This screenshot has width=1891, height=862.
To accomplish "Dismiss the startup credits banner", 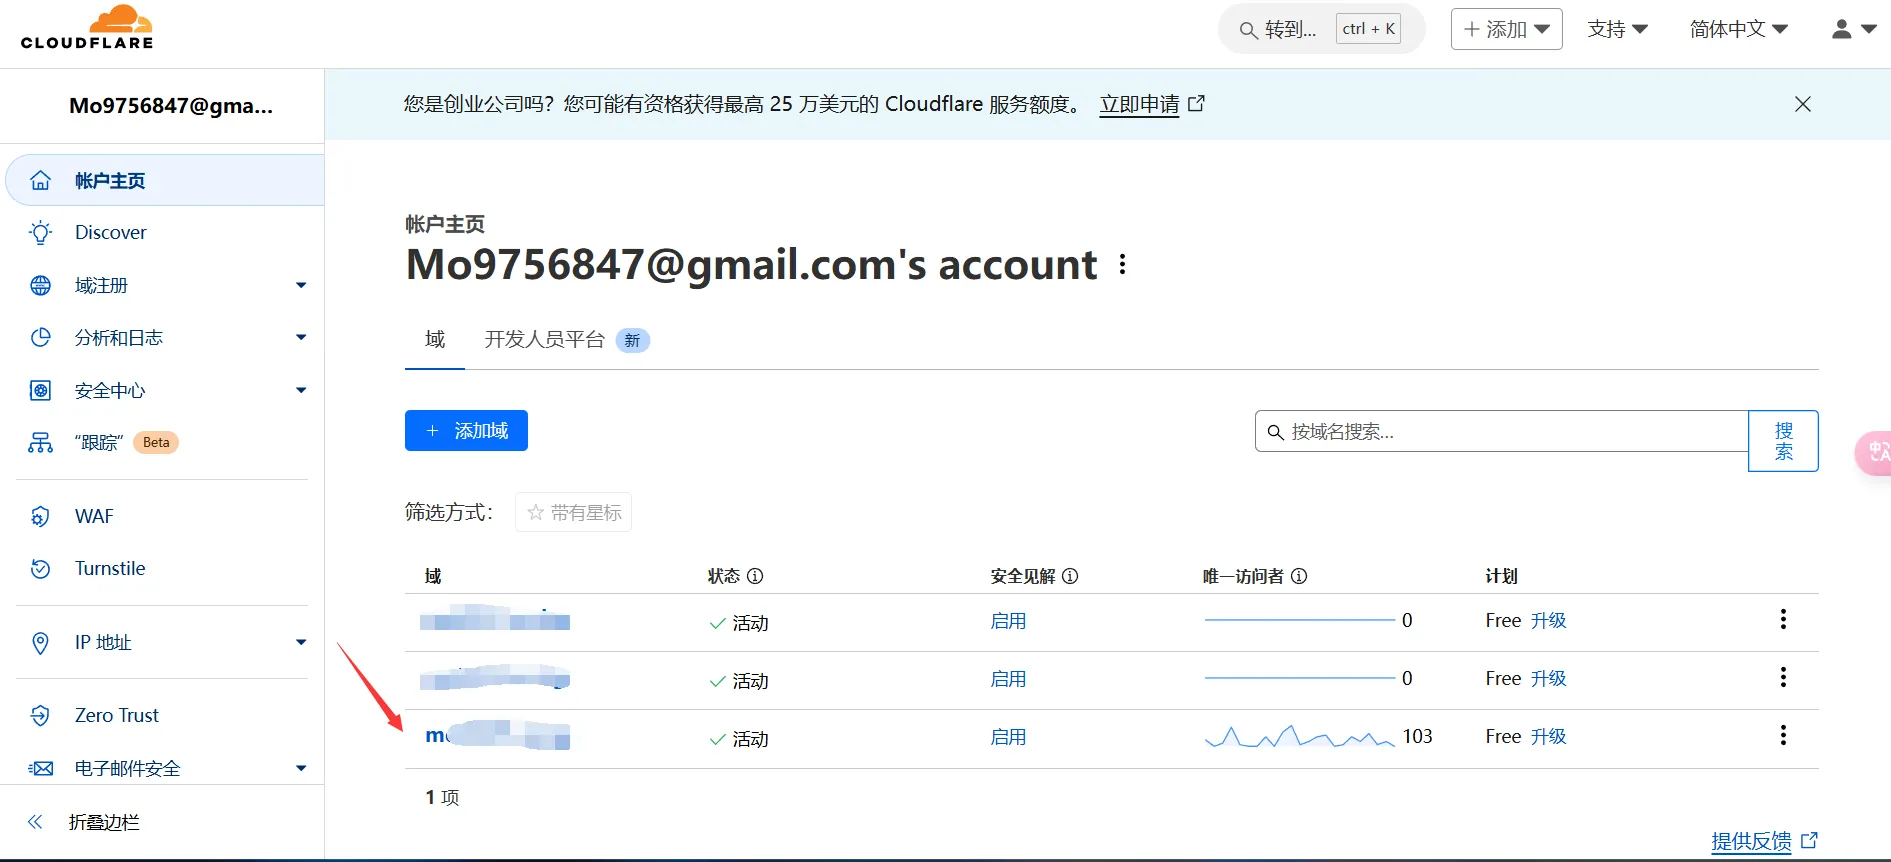I will click(x=1803, y=104).
